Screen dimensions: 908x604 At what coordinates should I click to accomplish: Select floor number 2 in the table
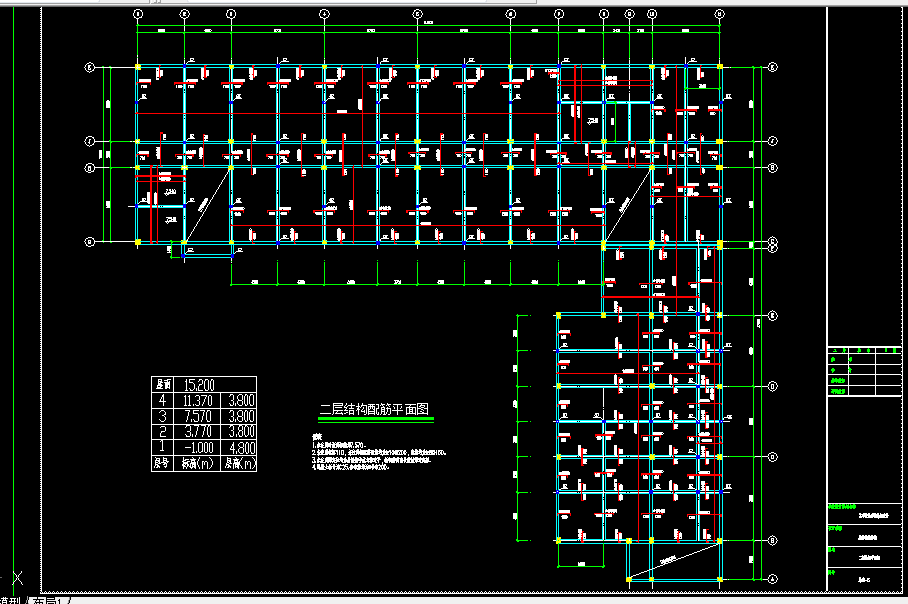162,431
